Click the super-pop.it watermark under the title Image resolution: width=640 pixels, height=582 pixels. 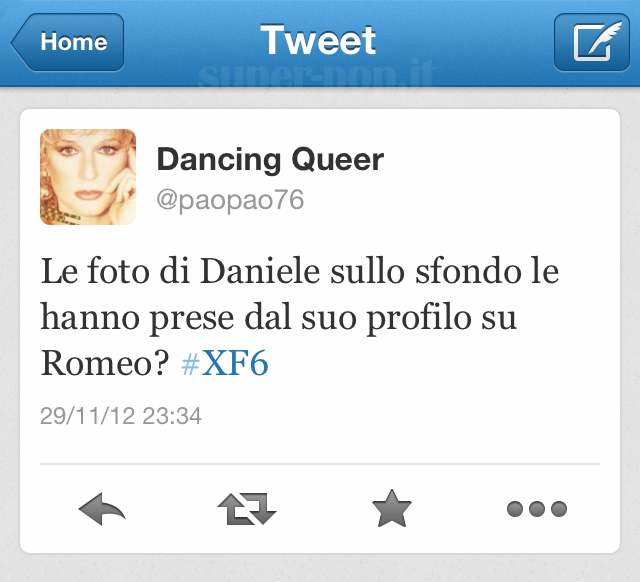pyautogui.click(x=316, y=75)
